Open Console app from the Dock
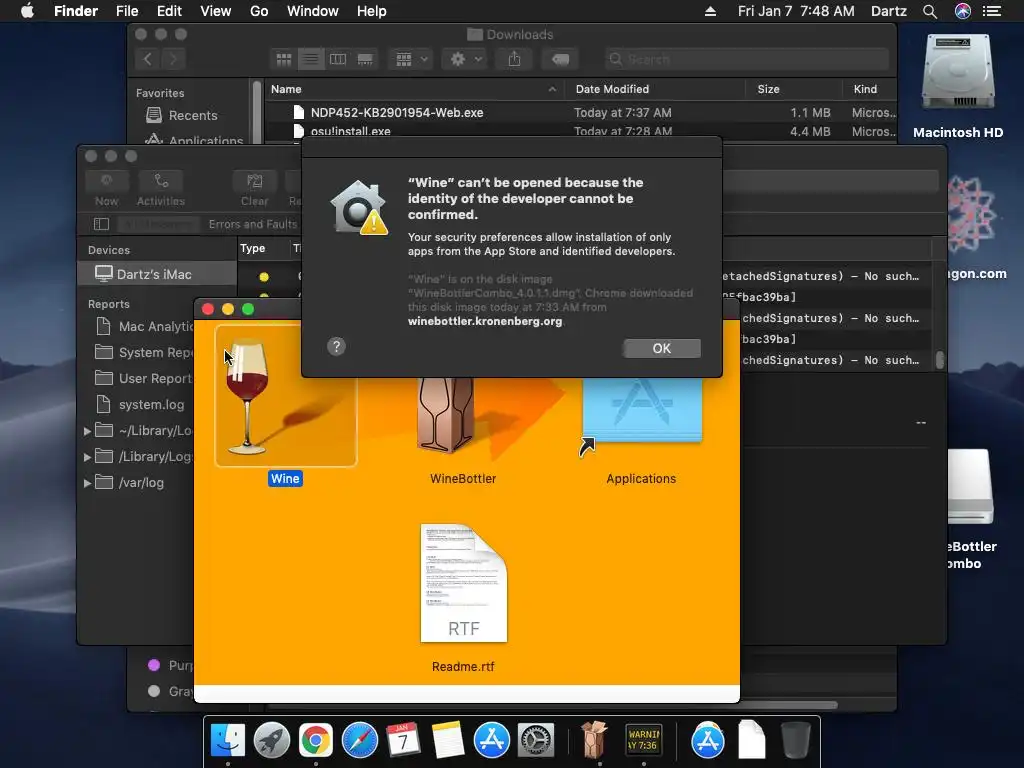This screenshot has height=768, width=1024. tap(643, 741)
